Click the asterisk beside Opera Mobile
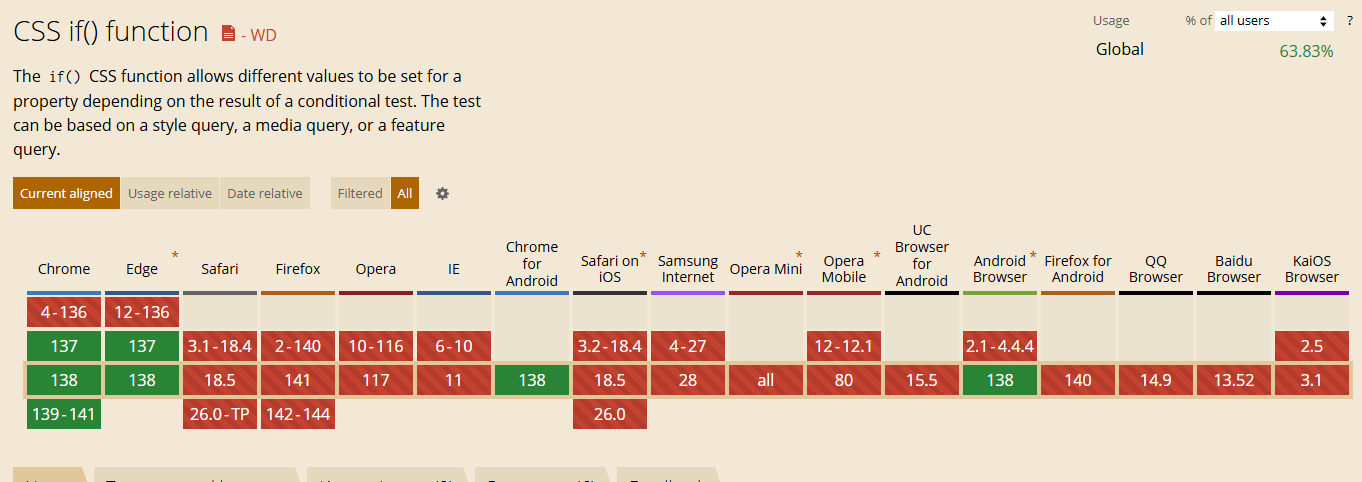 click(877, 256)
